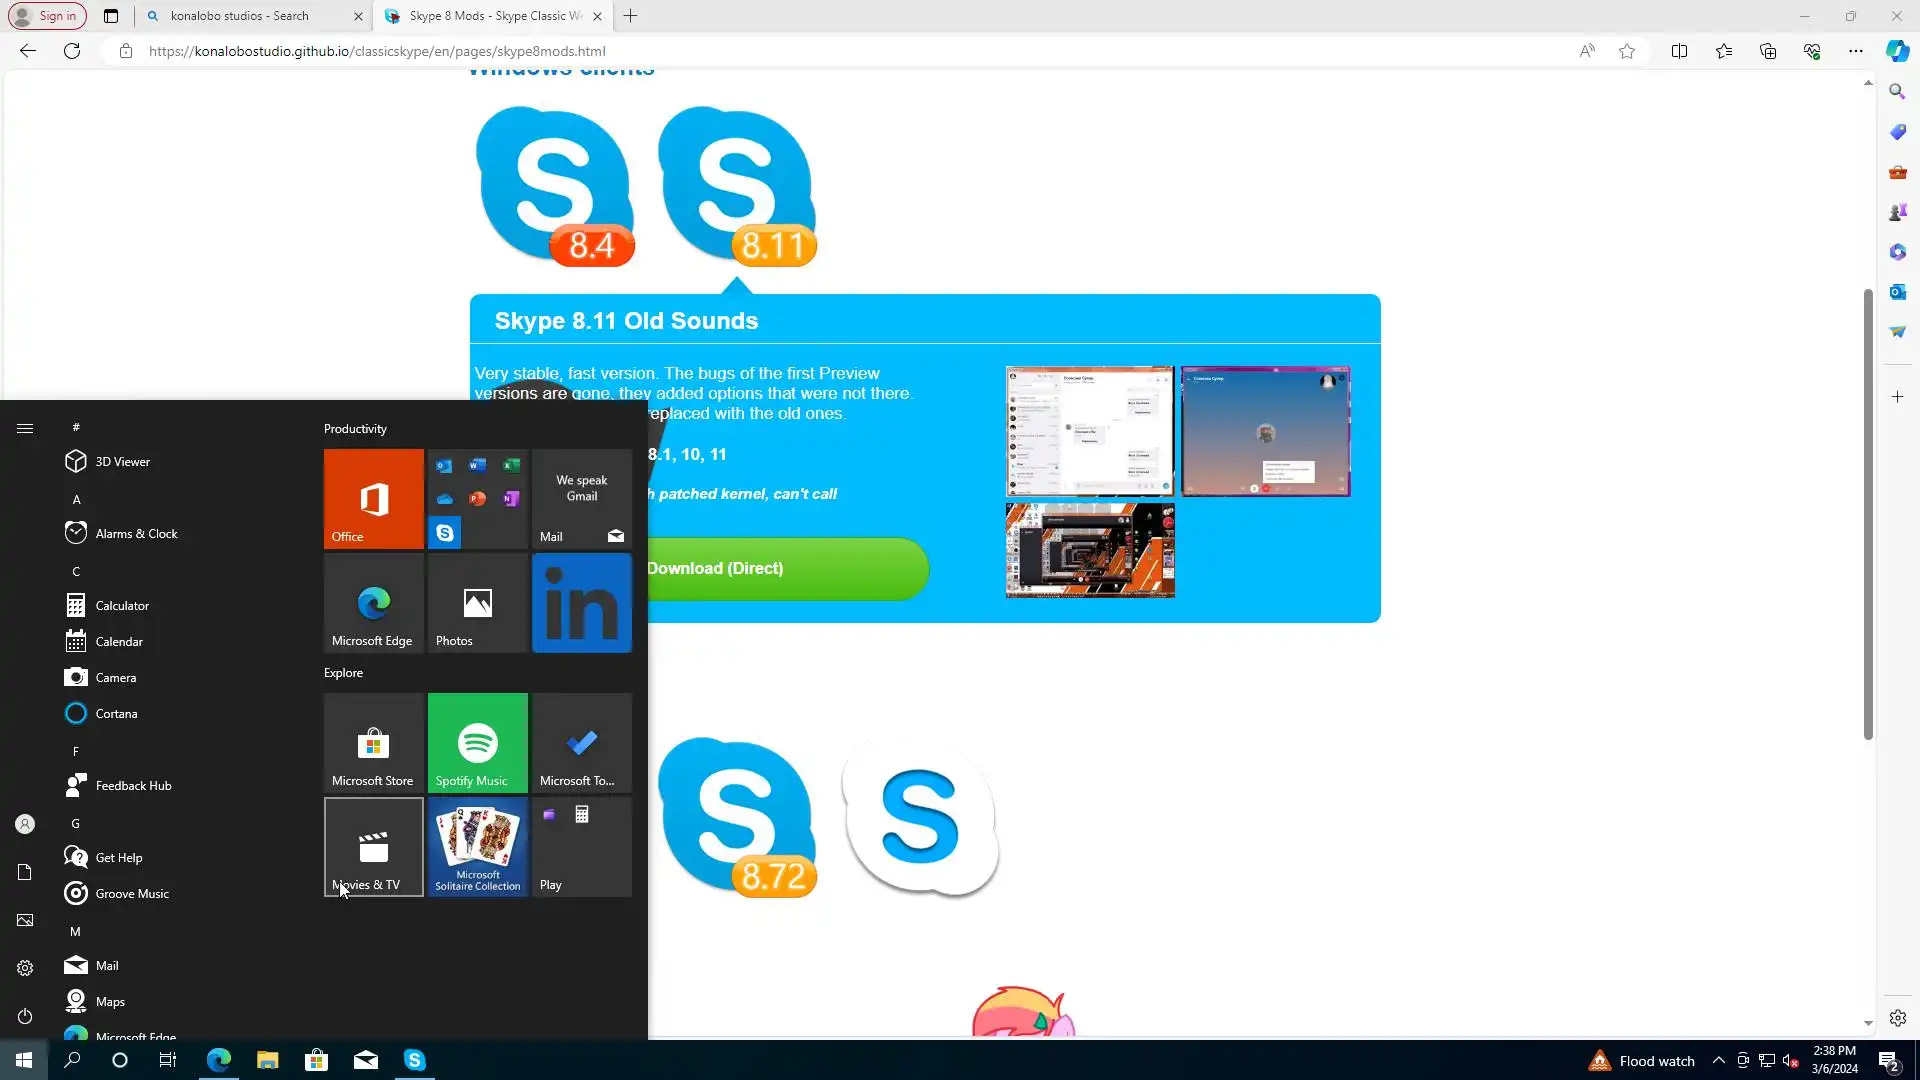Screen dimensions: 1920x1080
Task: Open the Power options in Start
Action: (25, 1016)
